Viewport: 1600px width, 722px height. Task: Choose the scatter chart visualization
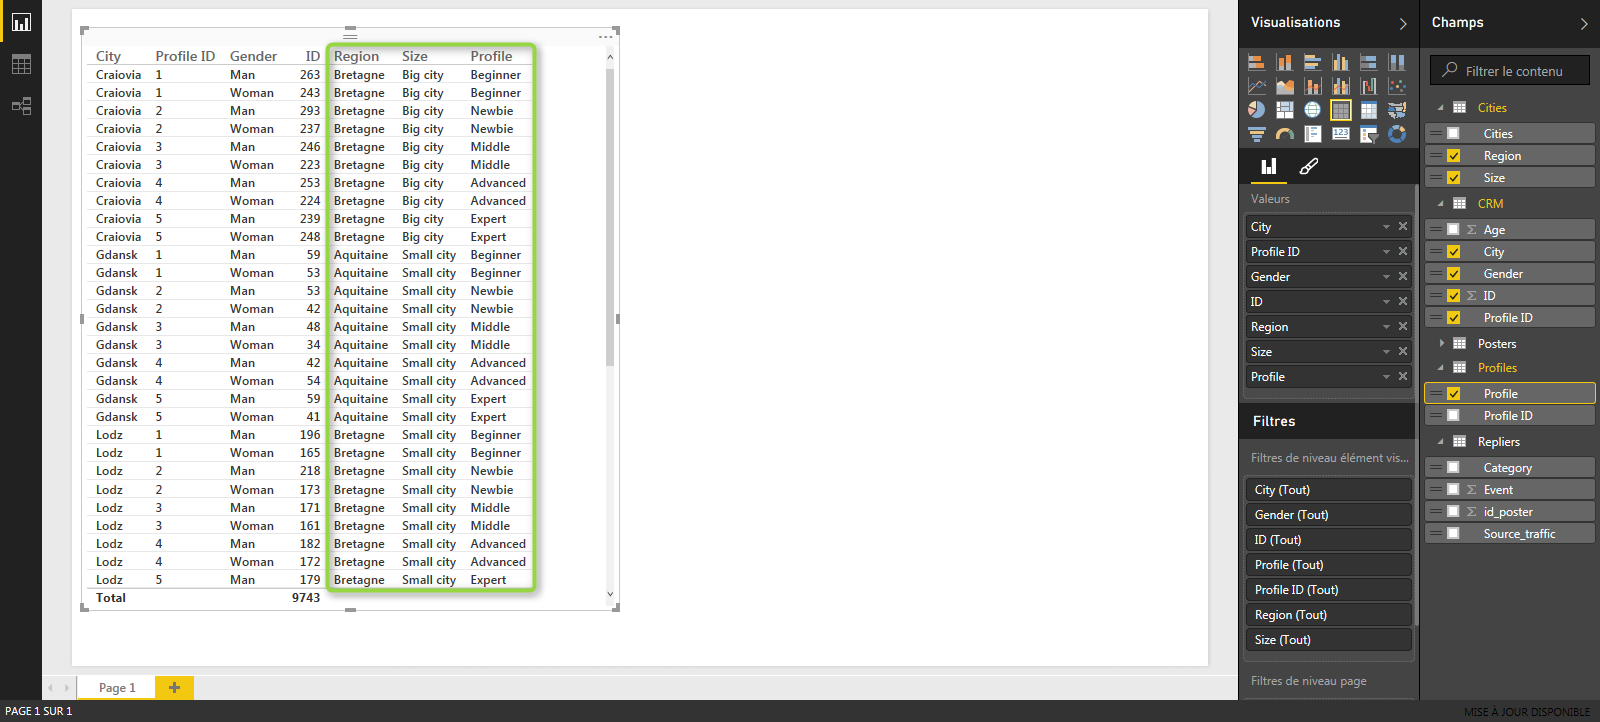click(x=1397, y=86)
